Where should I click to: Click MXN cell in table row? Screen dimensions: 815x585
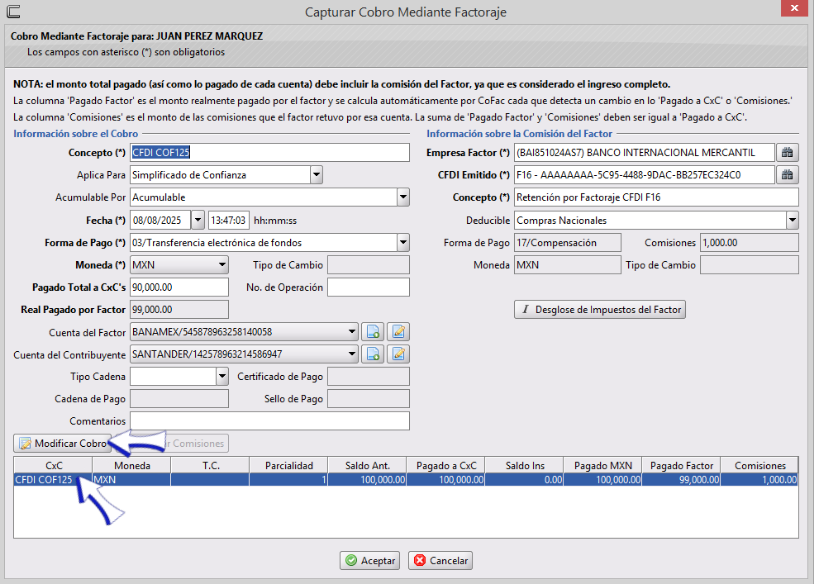click(x=132, y=479)
